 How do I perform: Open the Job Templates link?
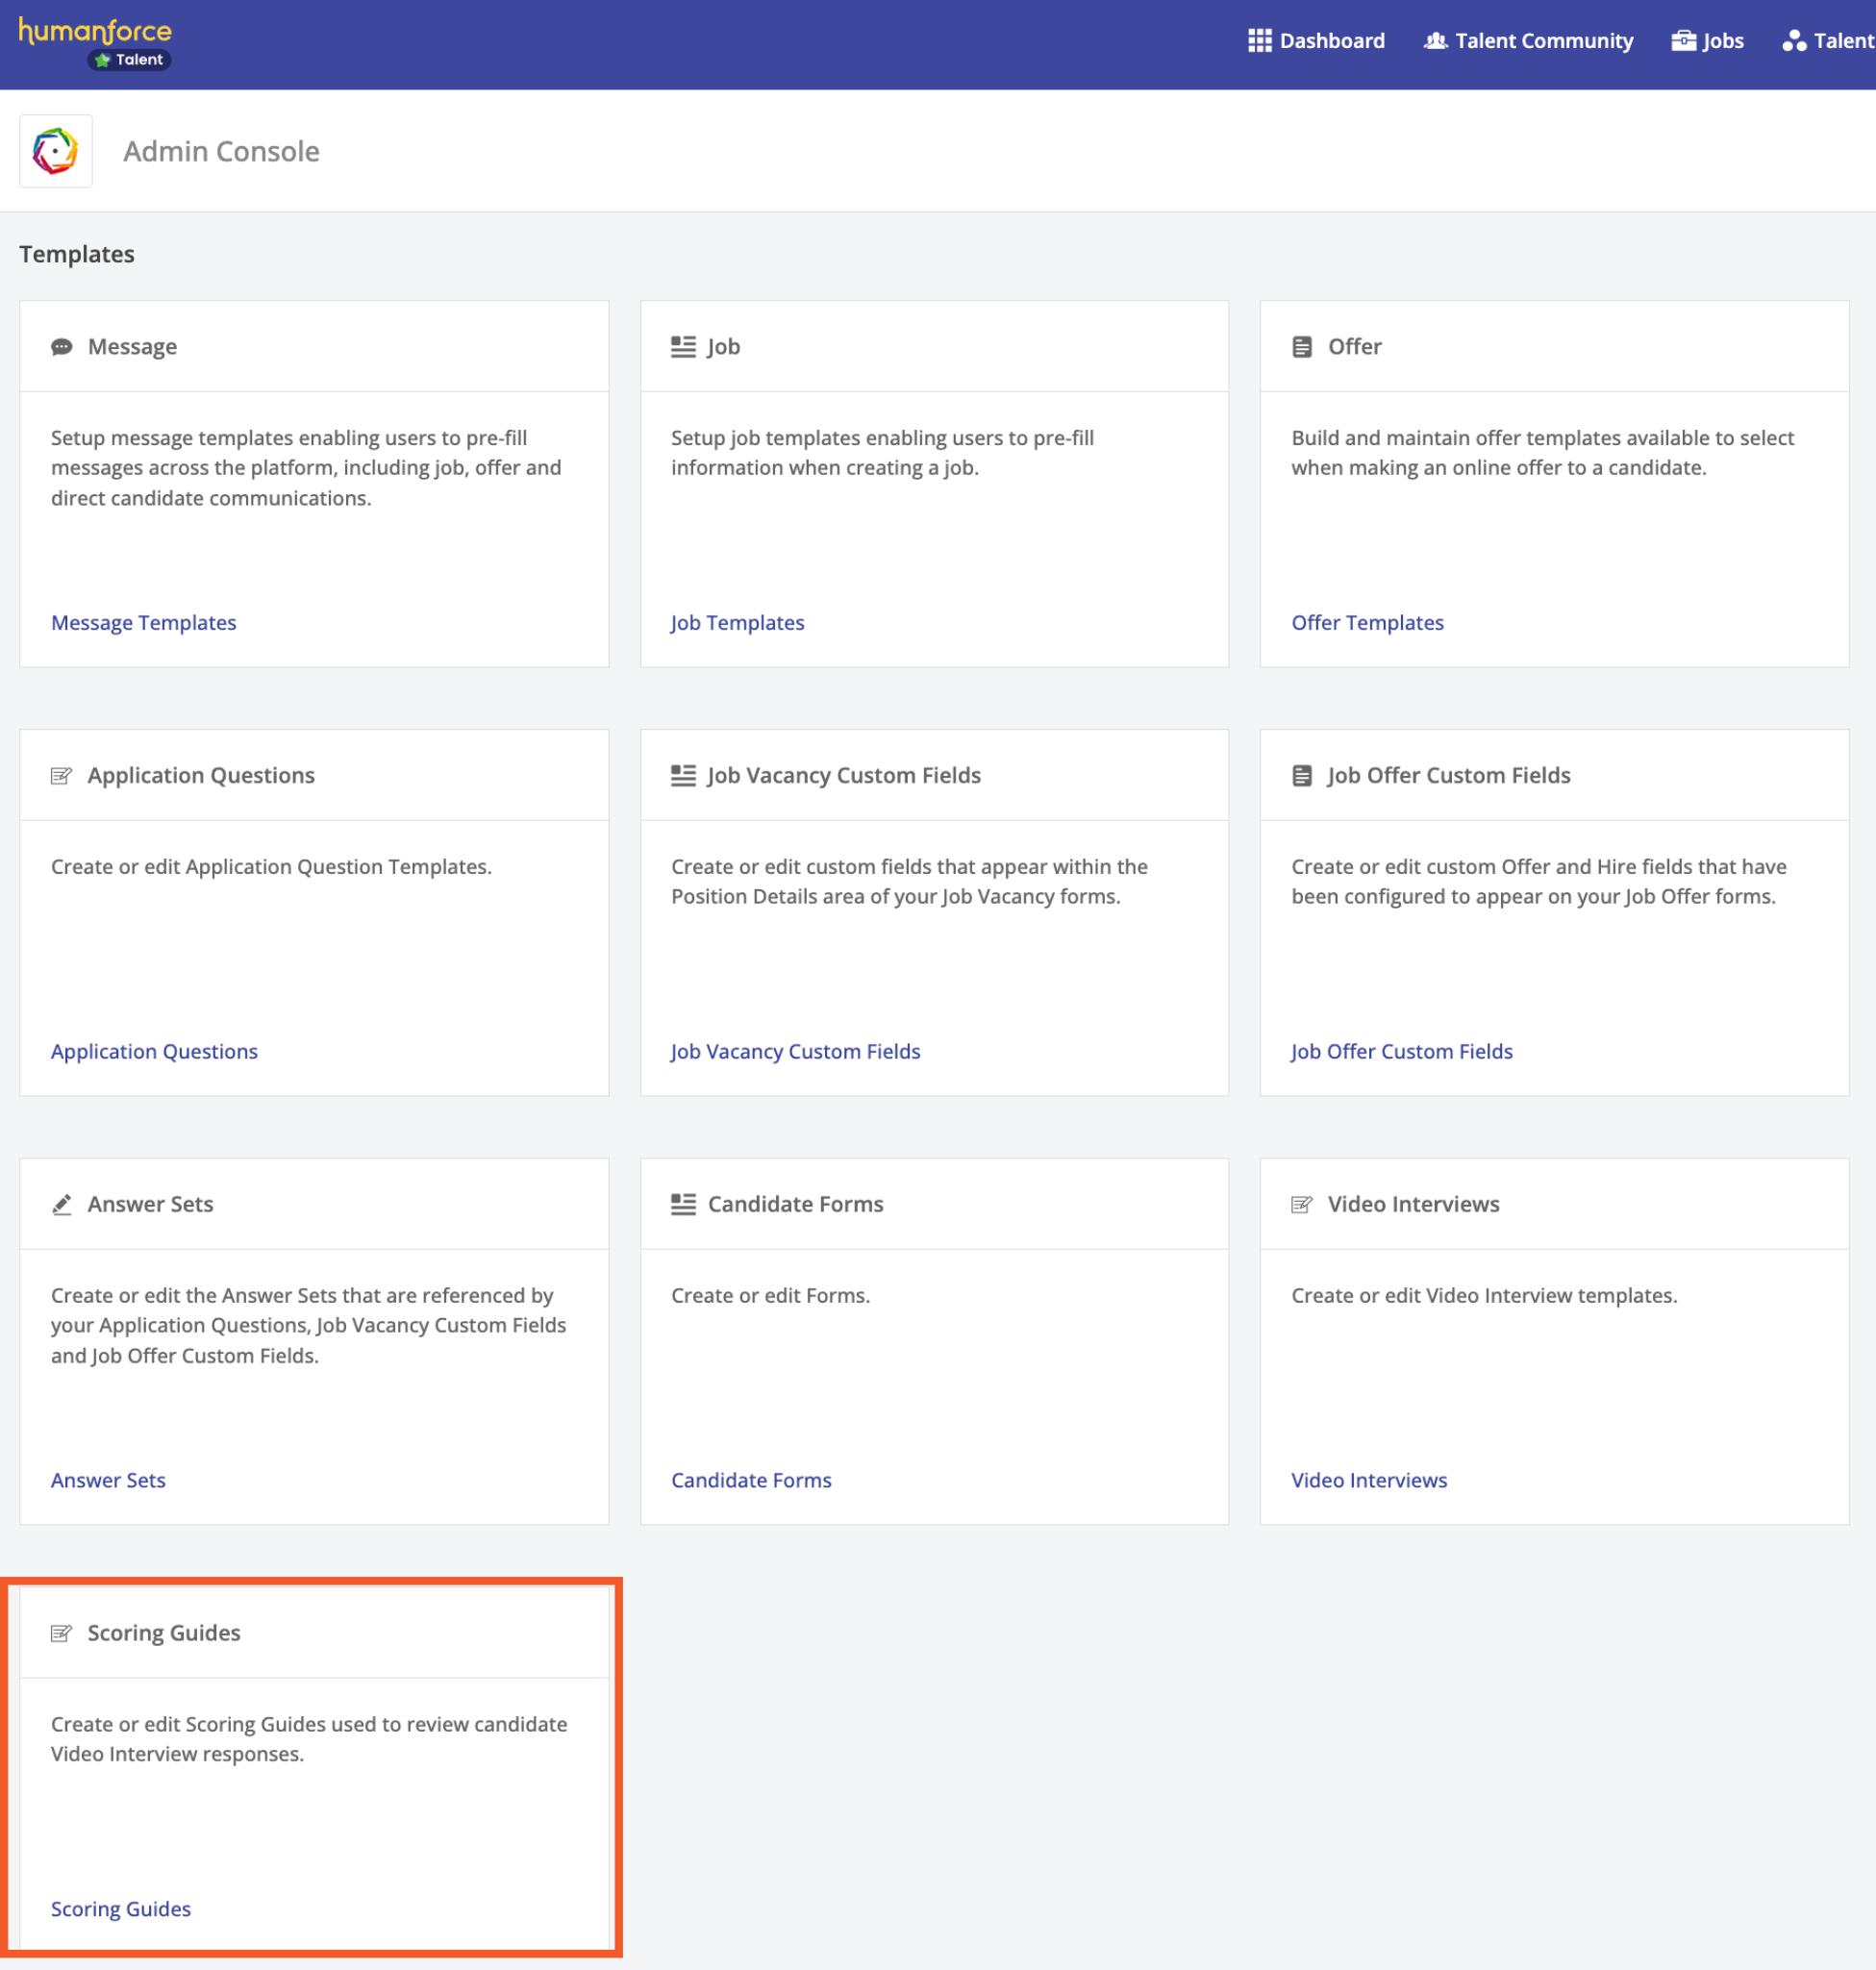pyautogui.click(x=738, y=623)
